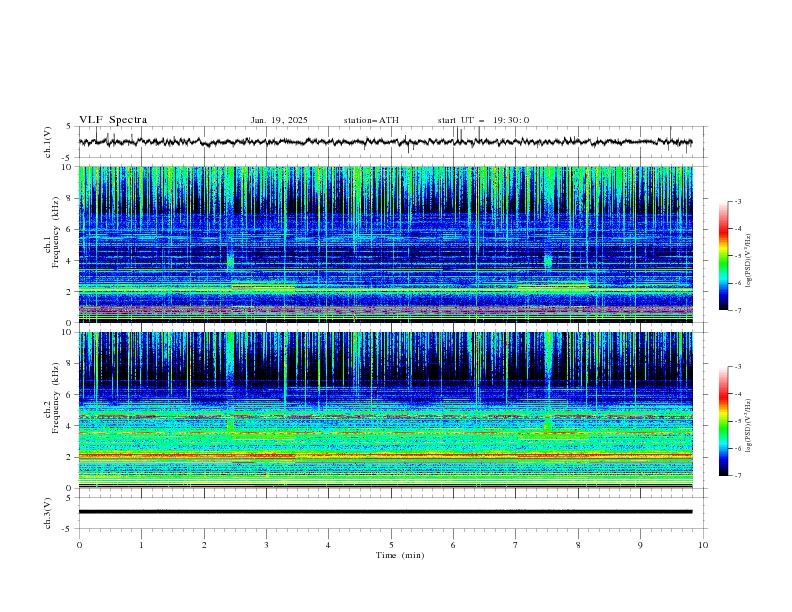This screenshot has height=612, width=792.
Task: Click ch.1 4 kHz burst near 2.4 minutes
Action: click(x=230, y=261)
